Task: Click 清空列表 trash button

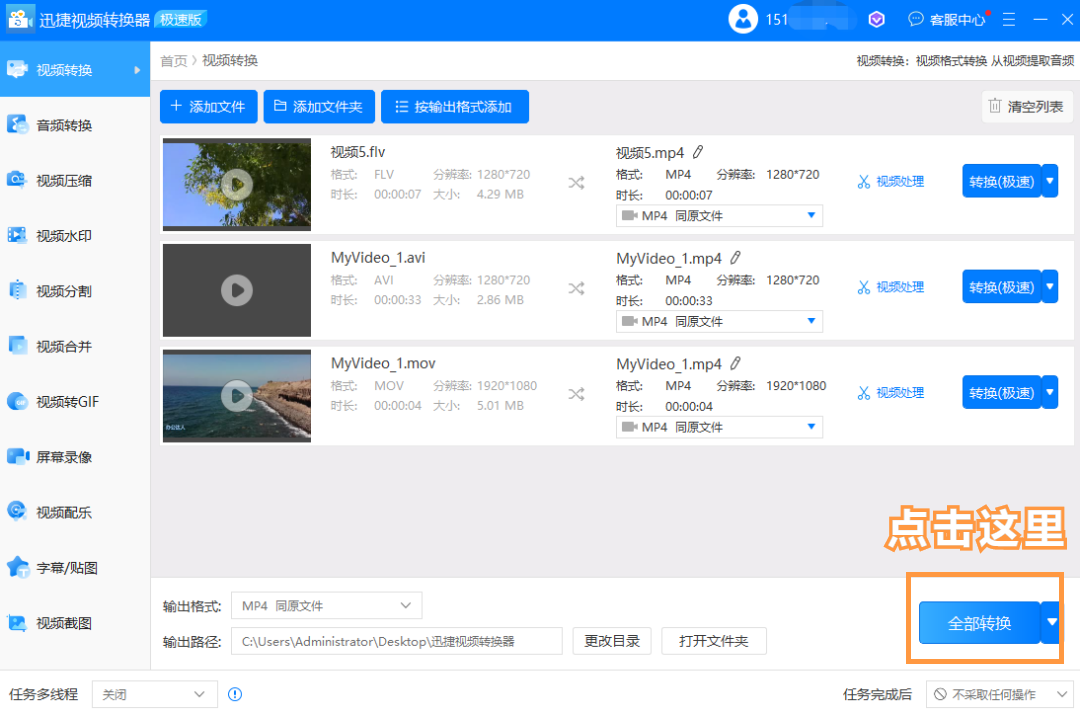Action: click(x=1027, y=107)
